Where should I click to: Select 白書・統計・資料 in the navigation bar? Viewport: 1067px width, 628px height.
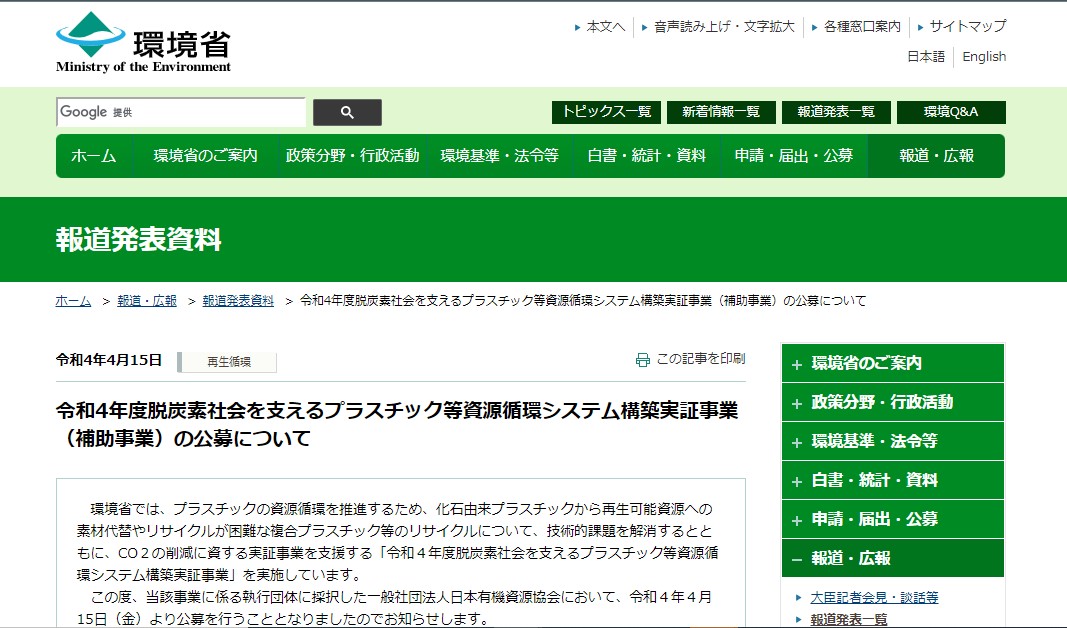tap(646, 156)
